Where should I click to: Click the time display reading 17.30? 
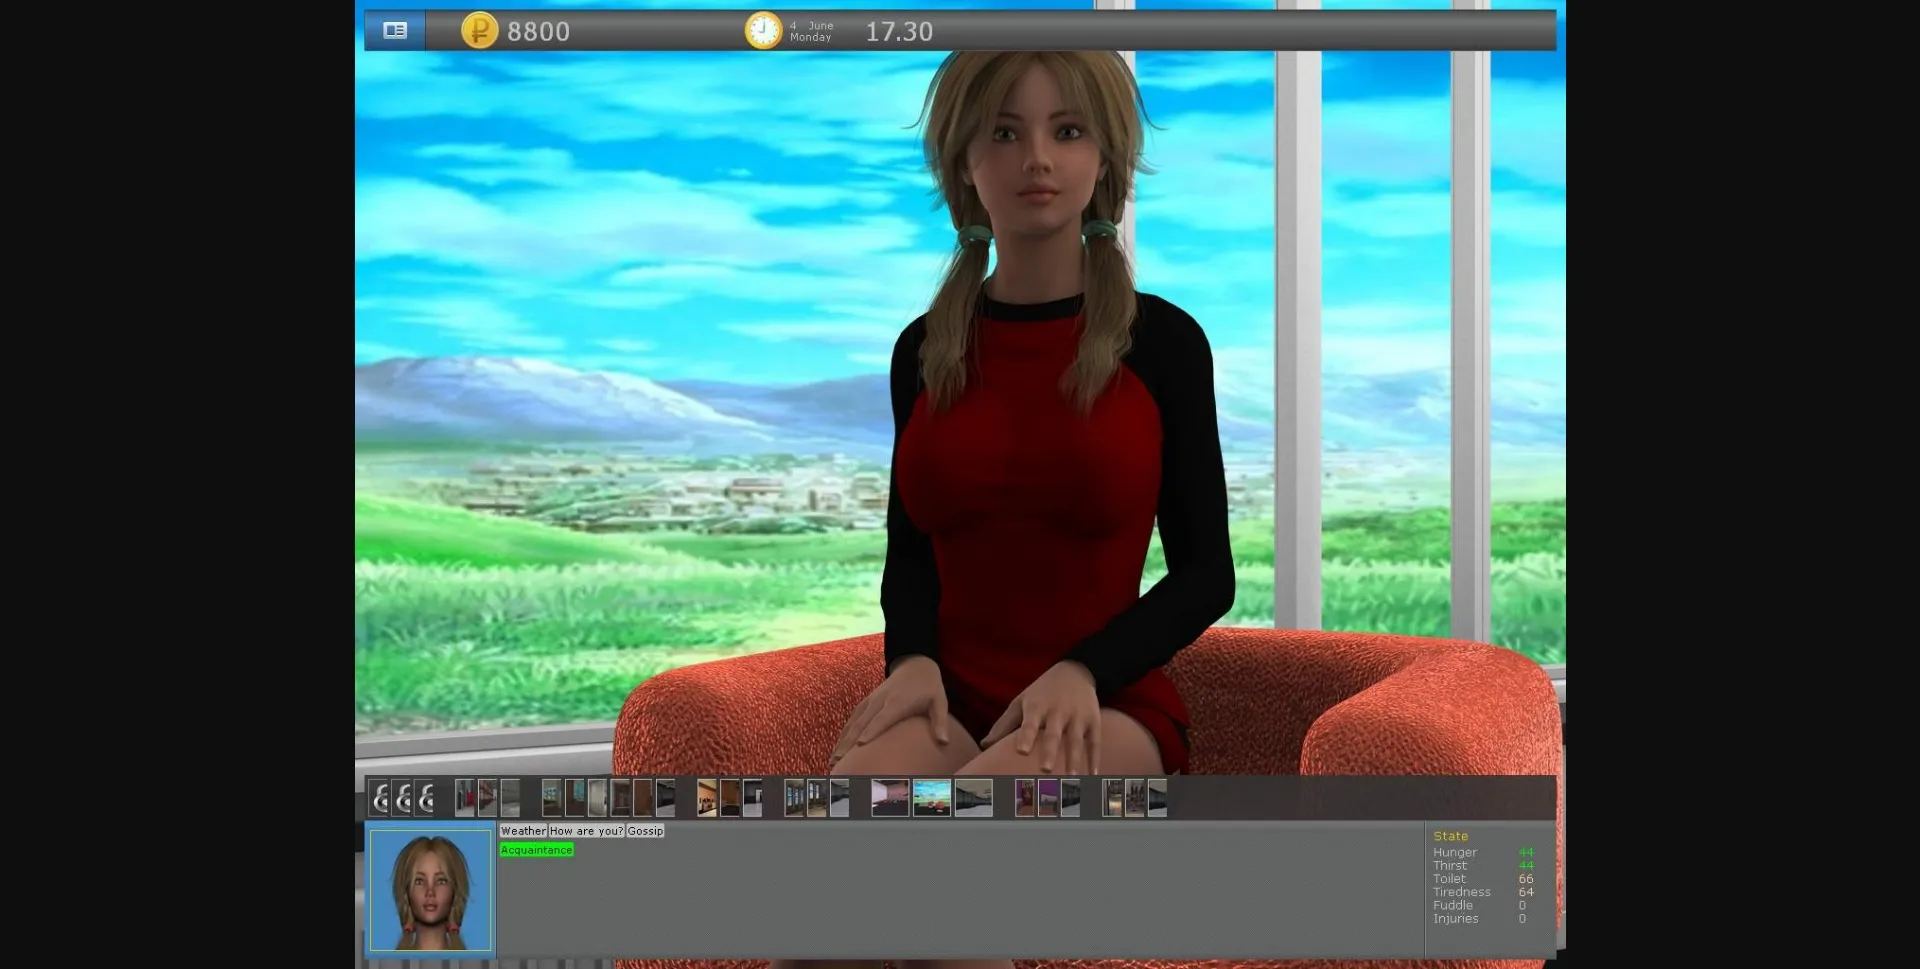pyautogui.click(x=898, y=31)
